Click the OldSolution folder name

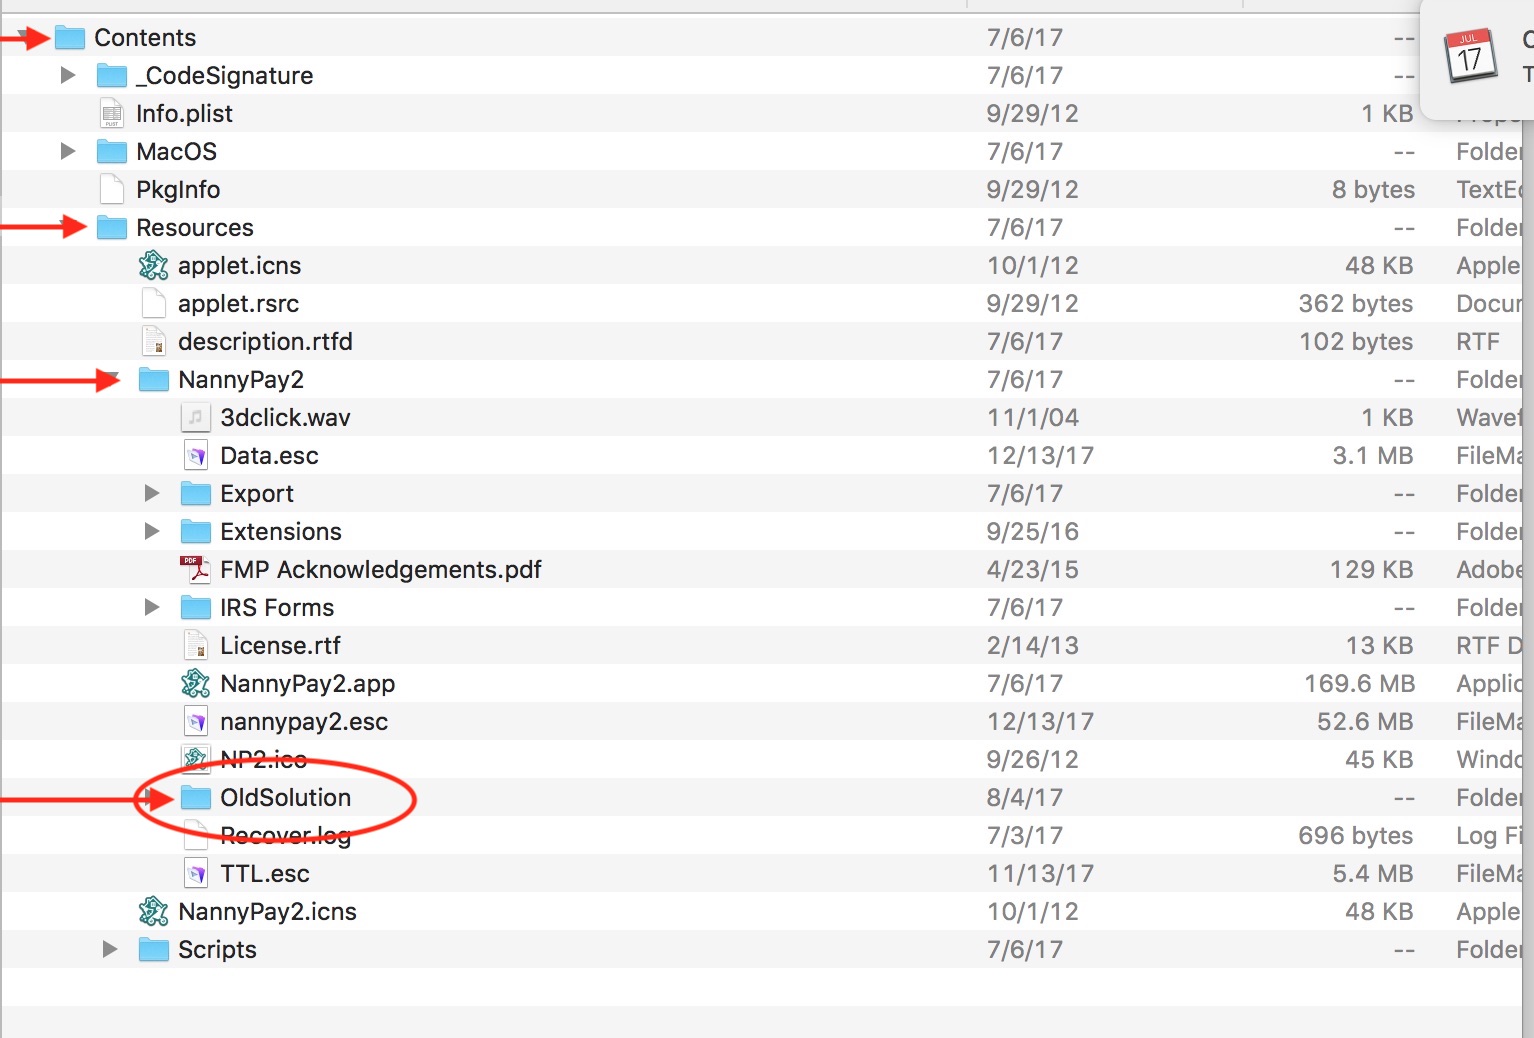click(286, 798)
